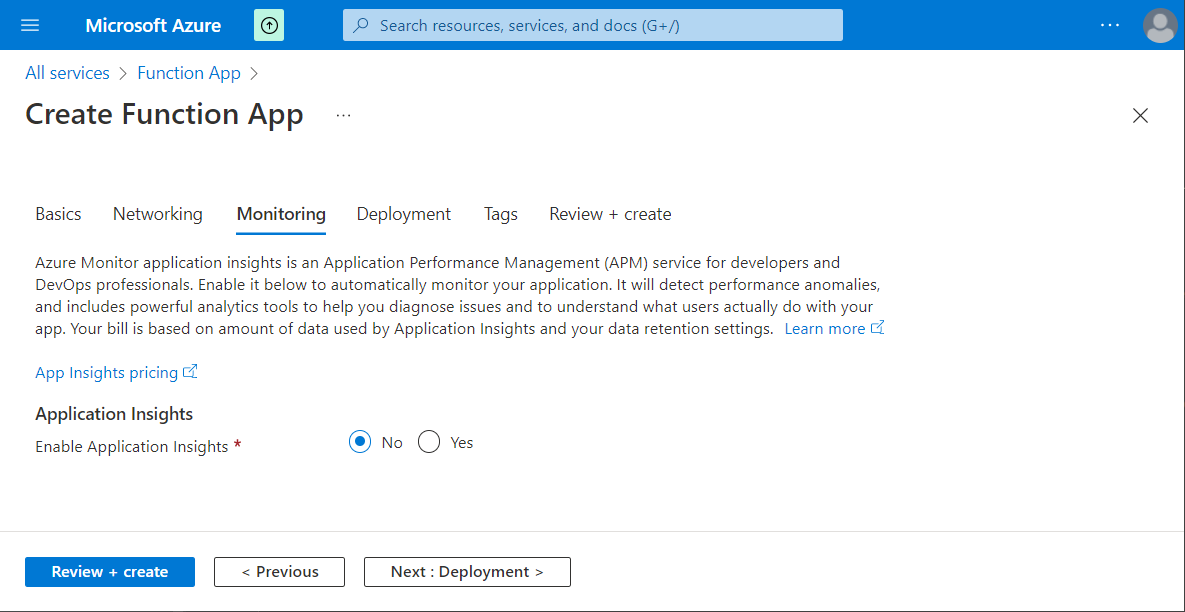Select the Monitoring tab

(281, 215)
